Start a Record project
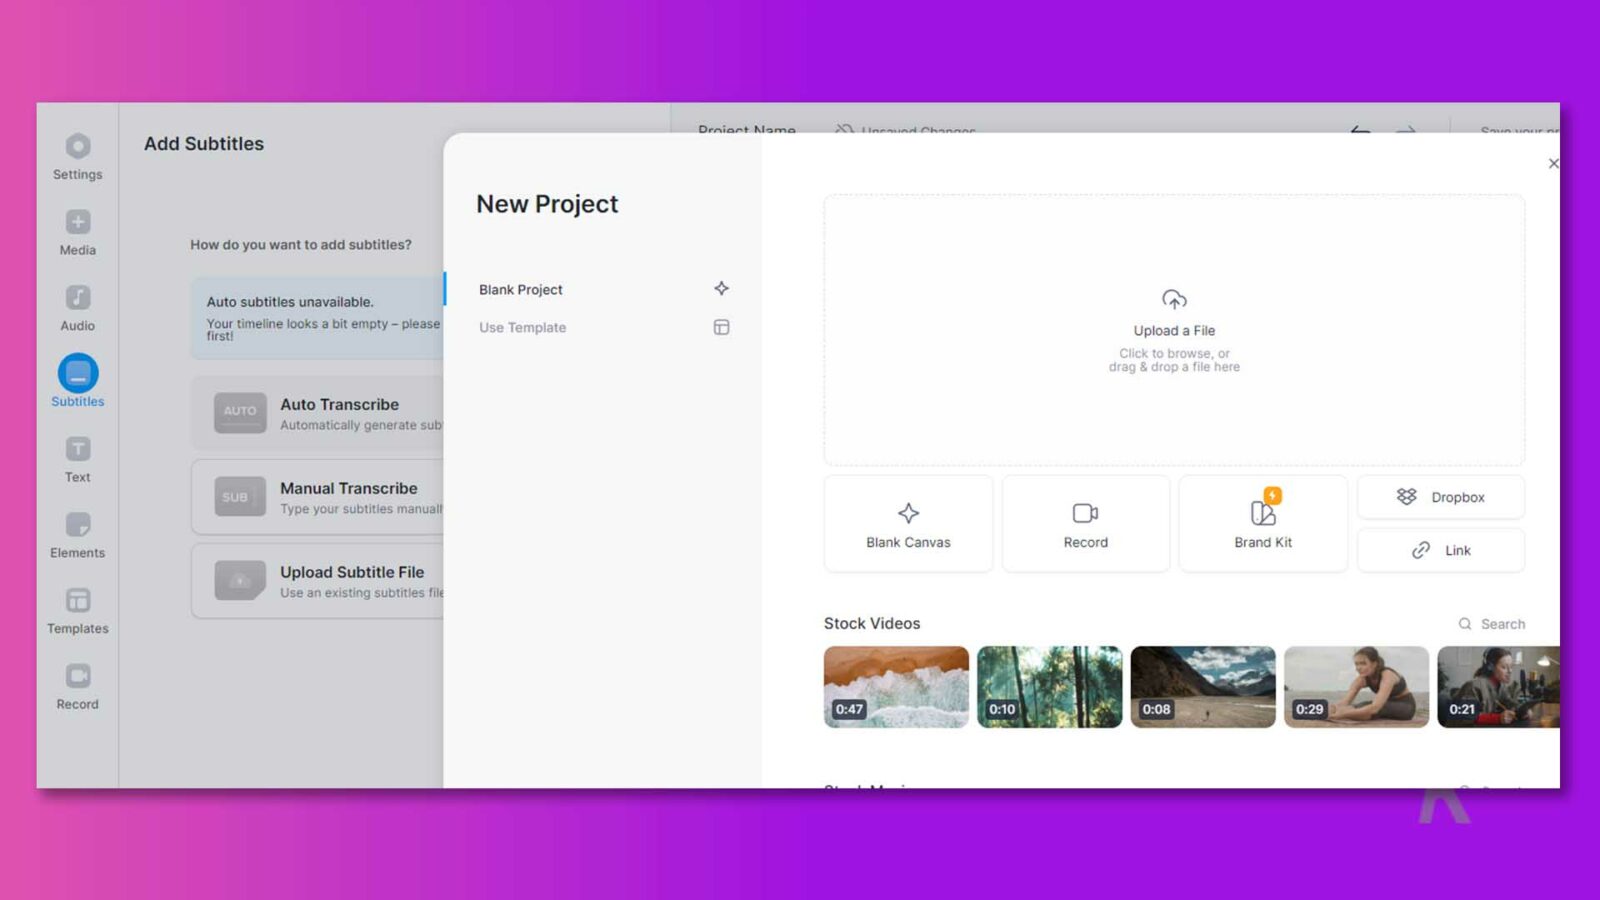The image size is (1600, 900). pyautogui.click(x=1085, y=524)
